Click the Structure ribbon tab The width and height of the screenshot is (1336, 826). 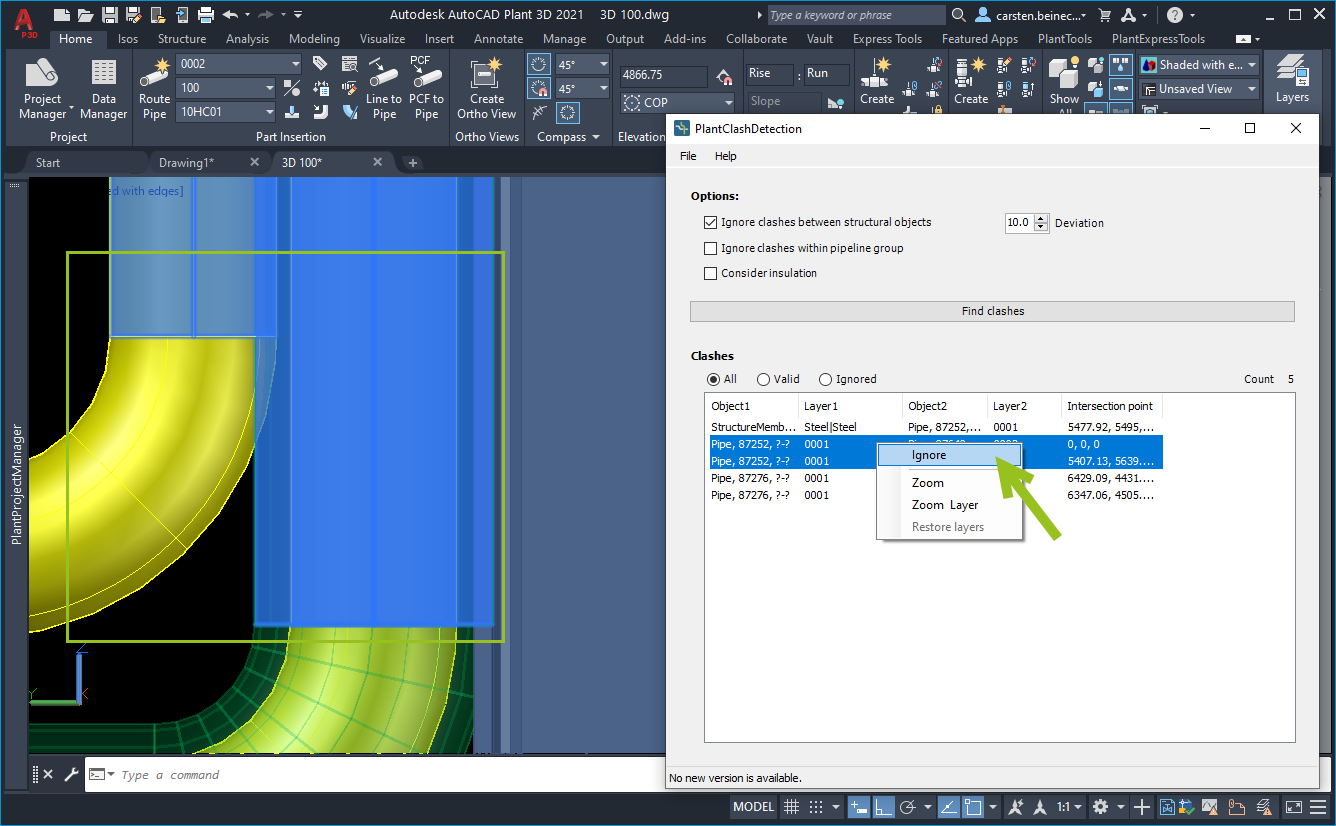[x=182, y=39]
